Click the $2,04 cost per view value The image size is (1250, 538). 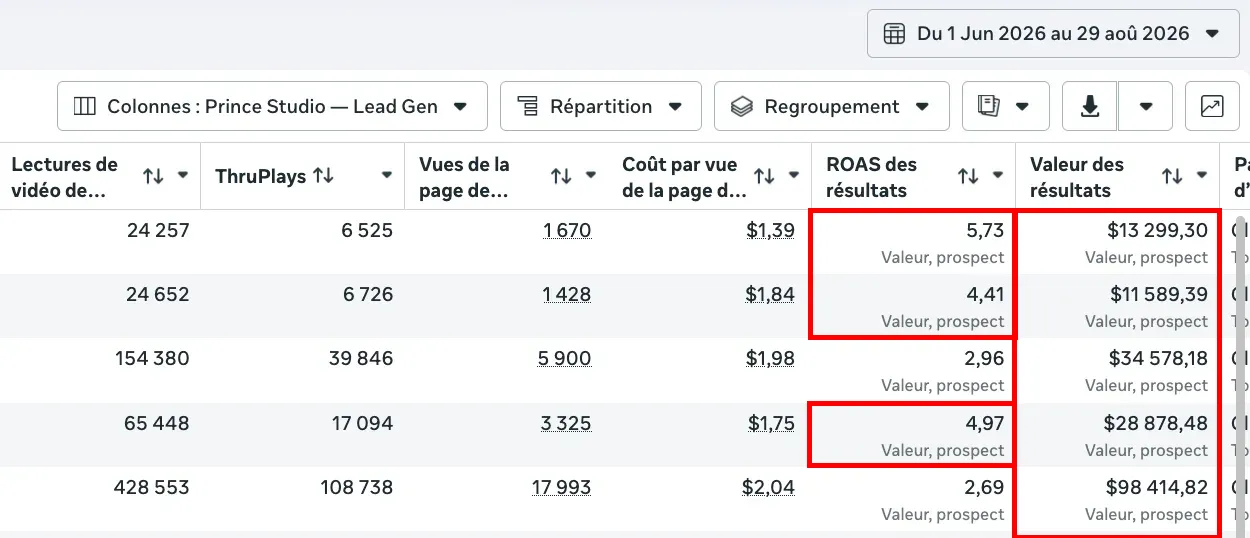(x=768, y=488)
